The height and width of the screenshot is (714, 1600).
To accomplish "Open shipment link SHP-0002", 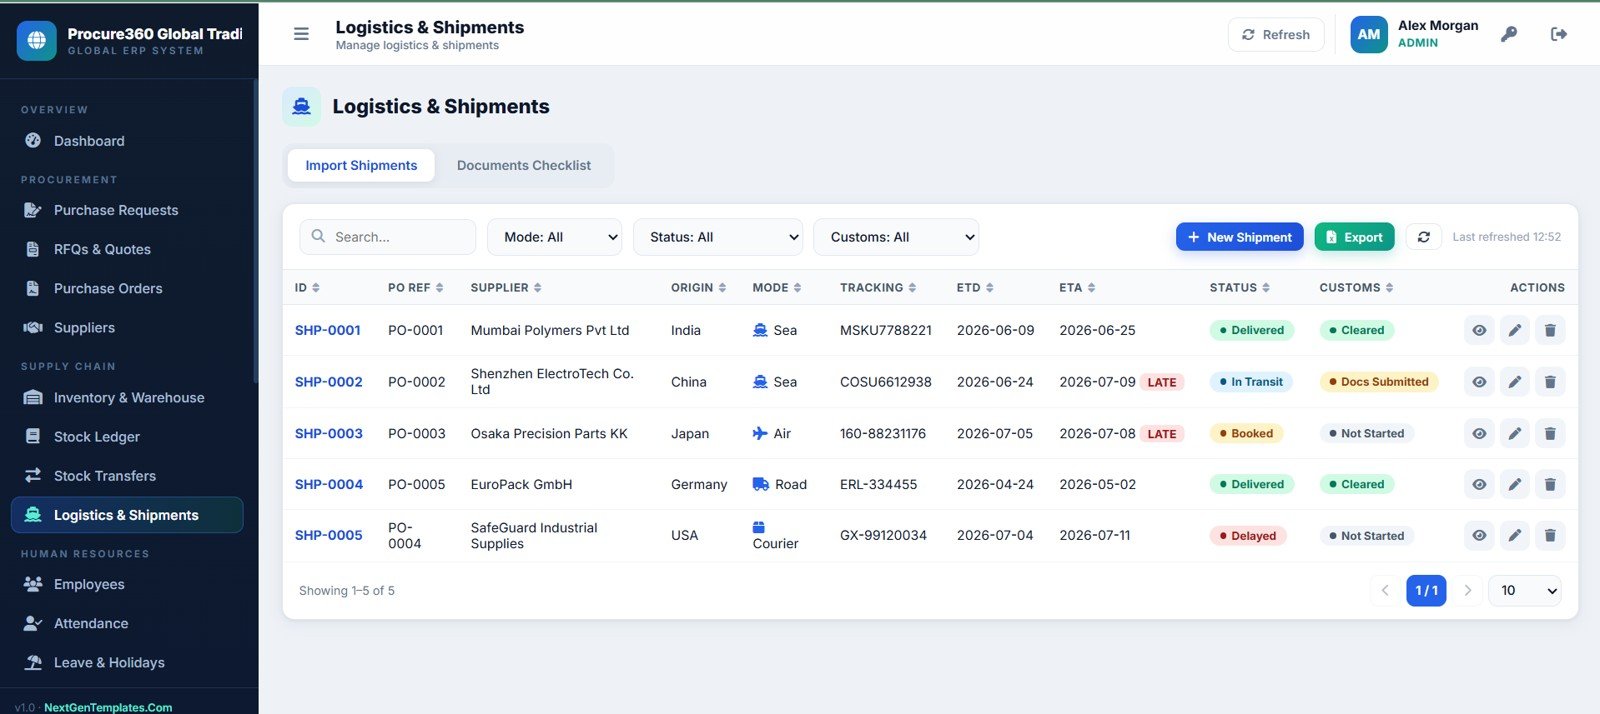I will (329, 382).
